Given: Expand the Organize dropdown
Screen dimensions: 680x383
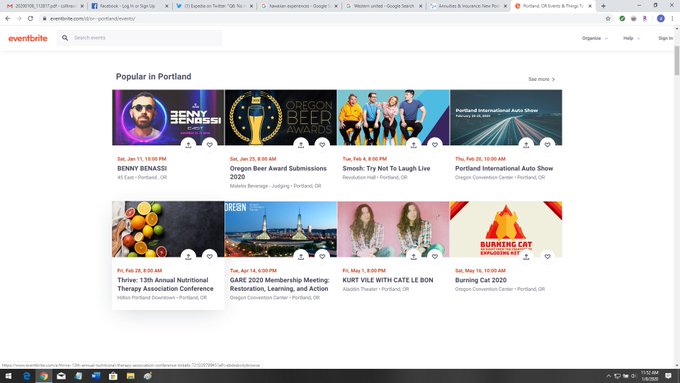Looking at the screenshot, I should [595, 38].
